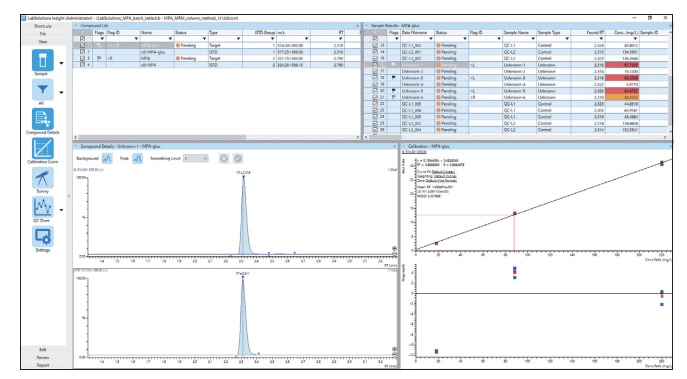The width and height of the screenshot is (687, 379).
Task: Open the Edit sidebar section
Action: point(42,350)
